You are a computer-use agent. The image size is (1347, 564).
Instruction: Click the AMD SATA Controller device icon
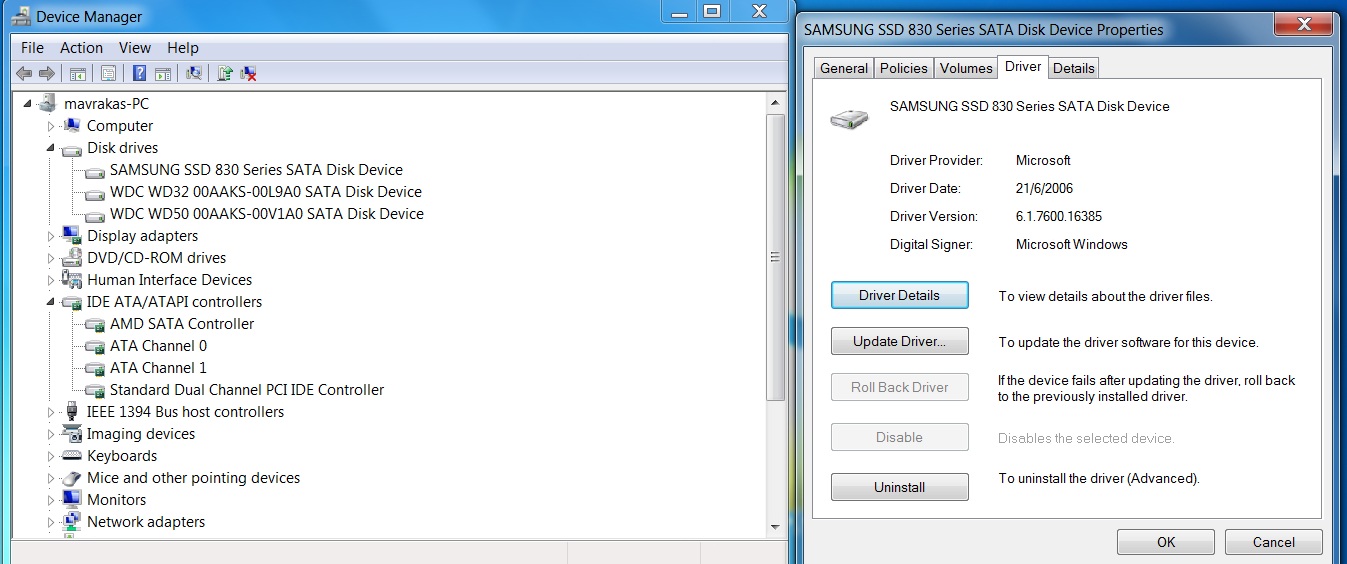pos(95,323)
